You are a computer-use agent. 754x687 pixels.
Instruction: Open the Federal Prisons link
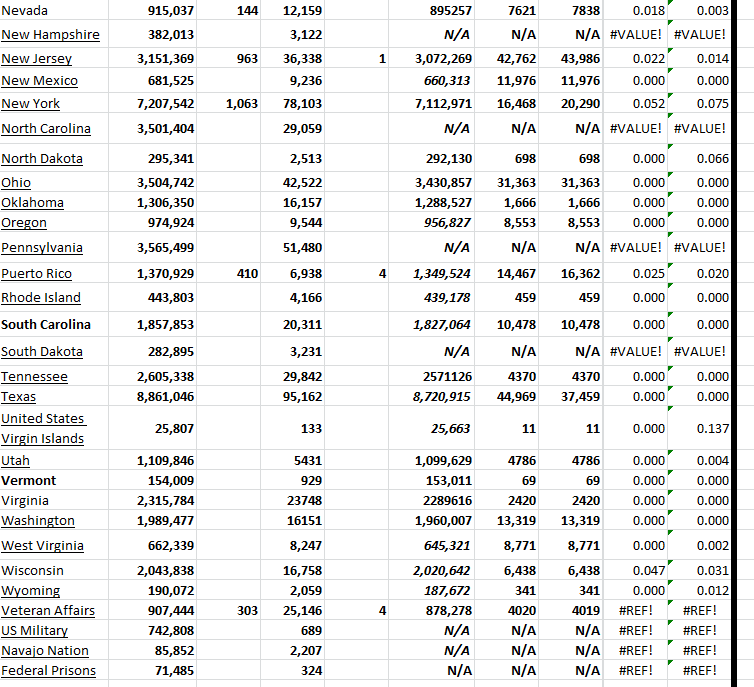point(49,671)
